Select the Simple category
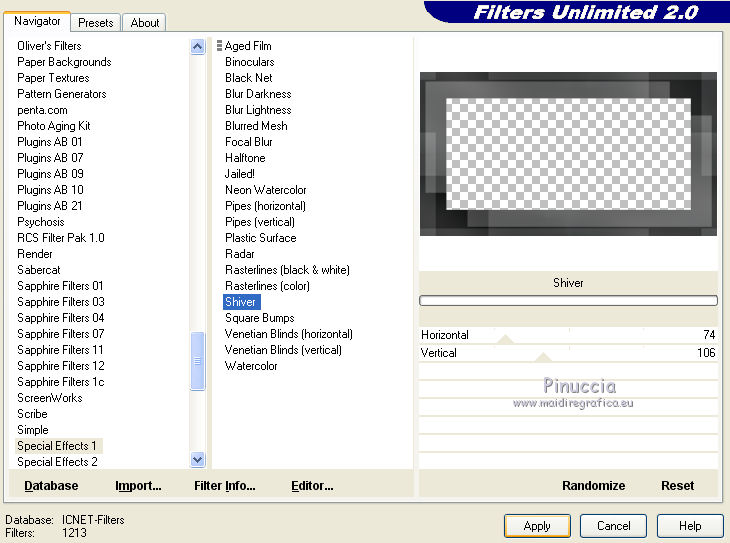 pos(33,430)
